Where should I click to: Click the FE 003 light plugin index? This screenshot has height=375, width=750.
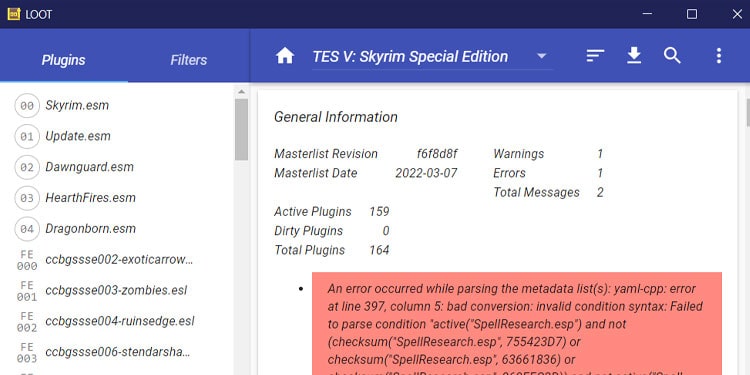pyautogui.click(x=27, y=353)
